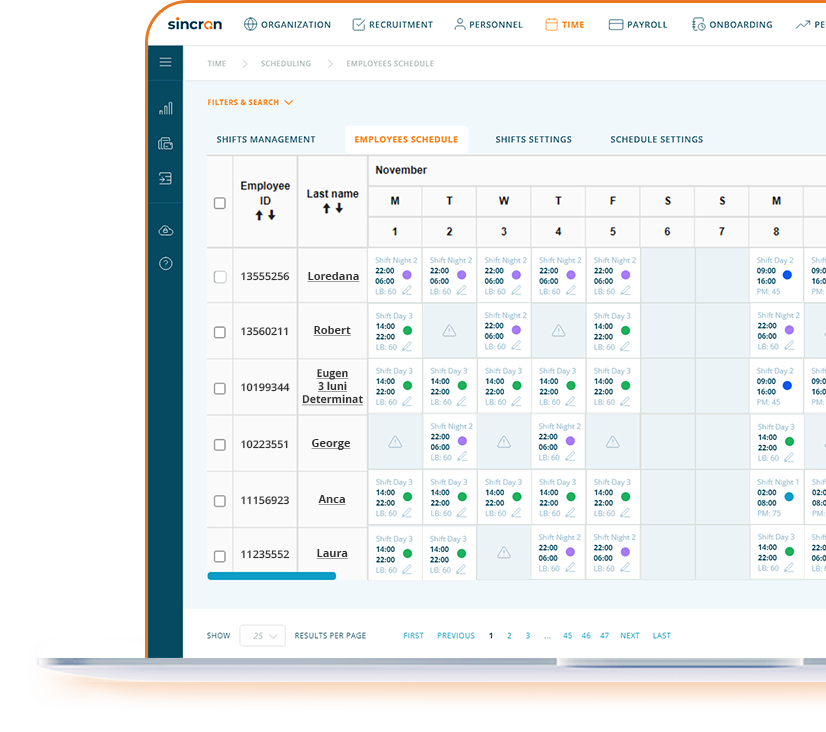Edit Loredana's Shift Night 2 on November 1

click(406, 292)
